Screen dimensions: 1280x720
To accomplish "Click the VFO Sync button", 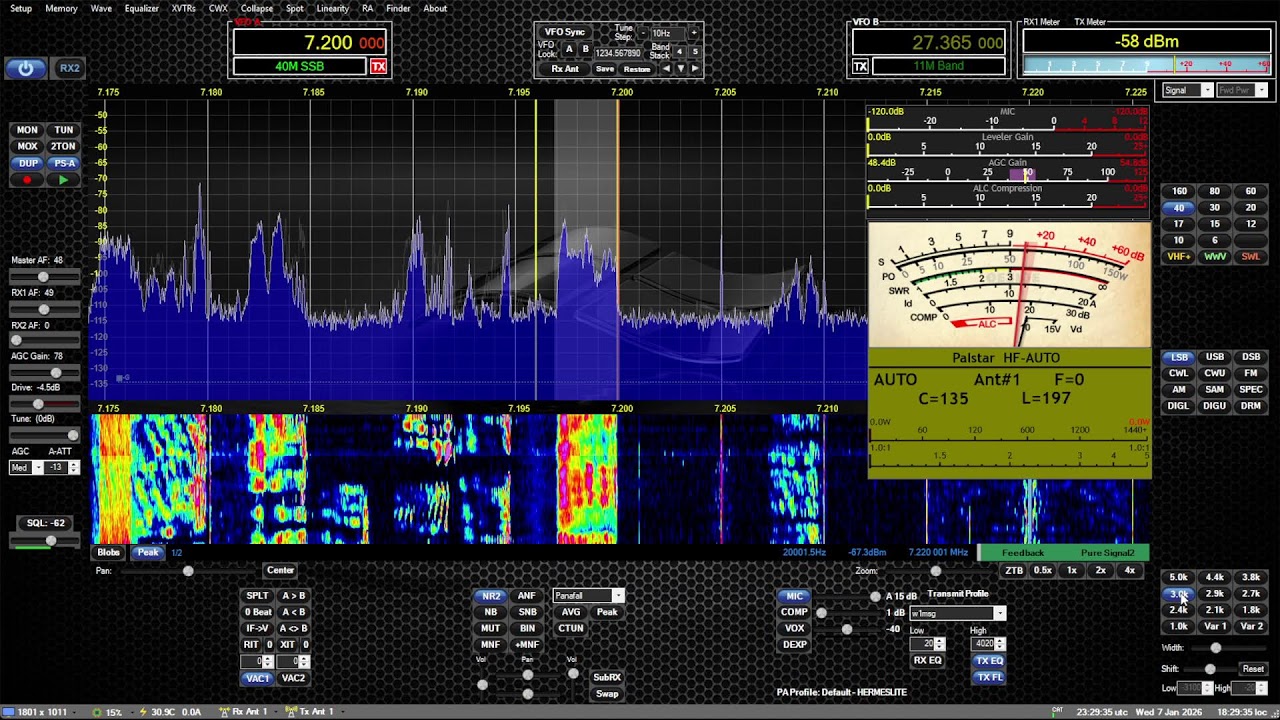I will (564, 32).
